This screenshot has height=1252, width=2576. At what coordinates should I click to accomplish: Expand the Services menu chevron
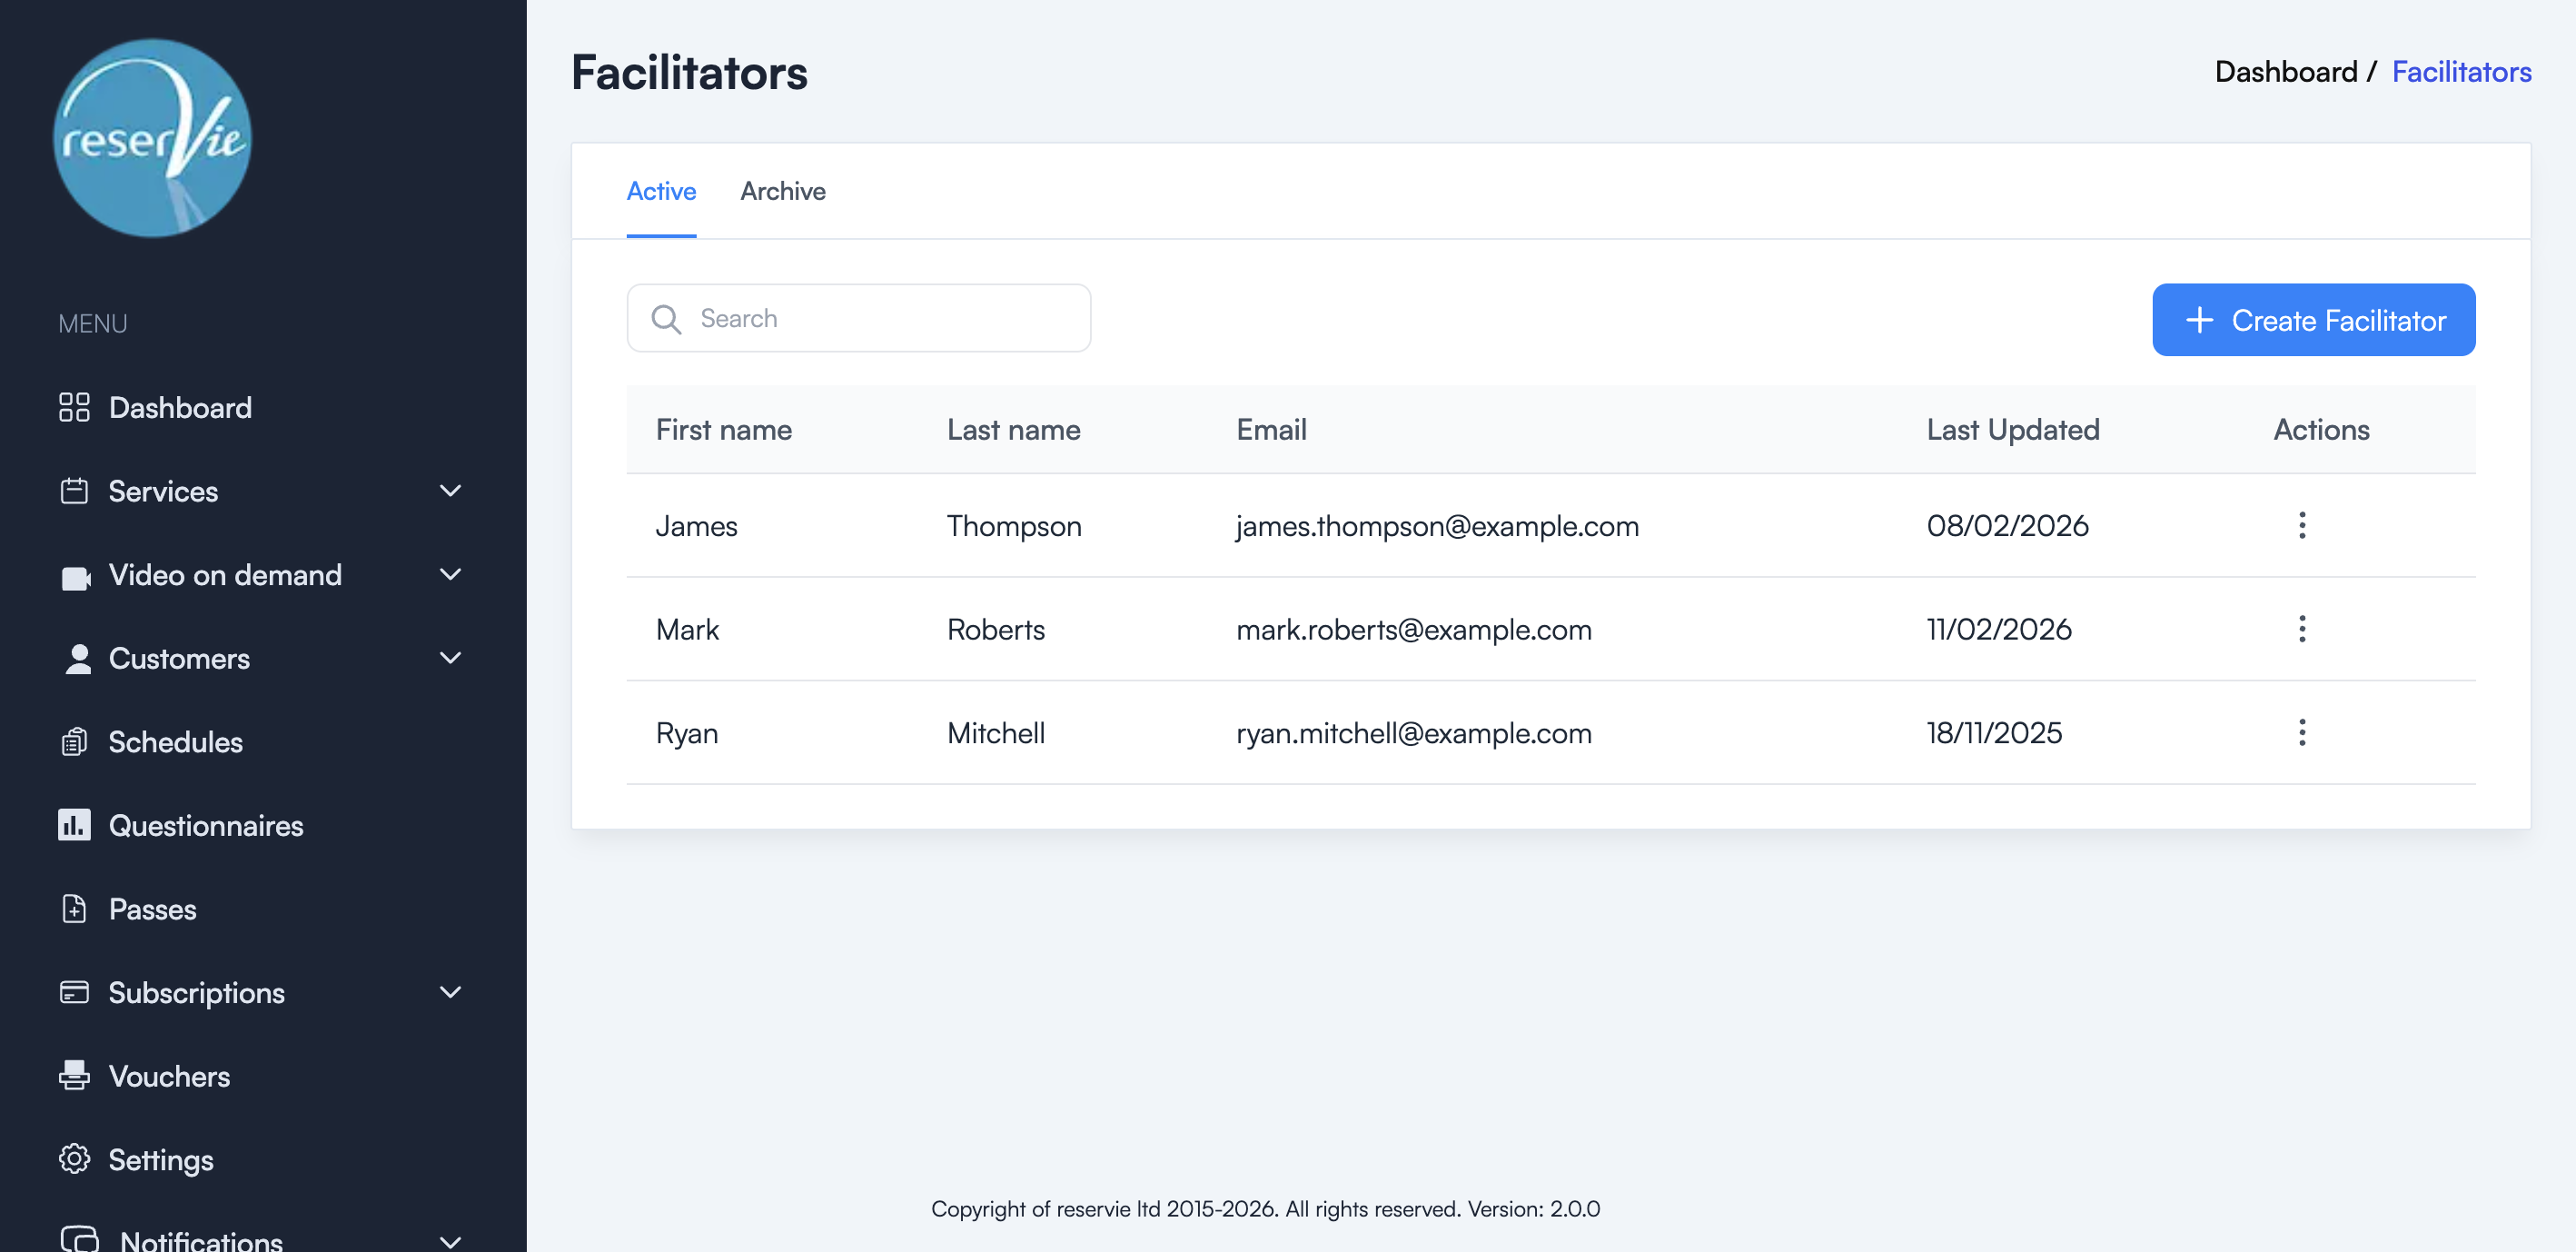tap(450, 491)
